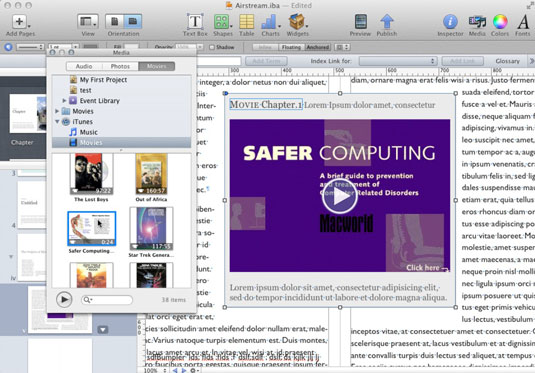Play selected media in Media browser
This screenshot has width=535, height=373.
click(64, 300)
